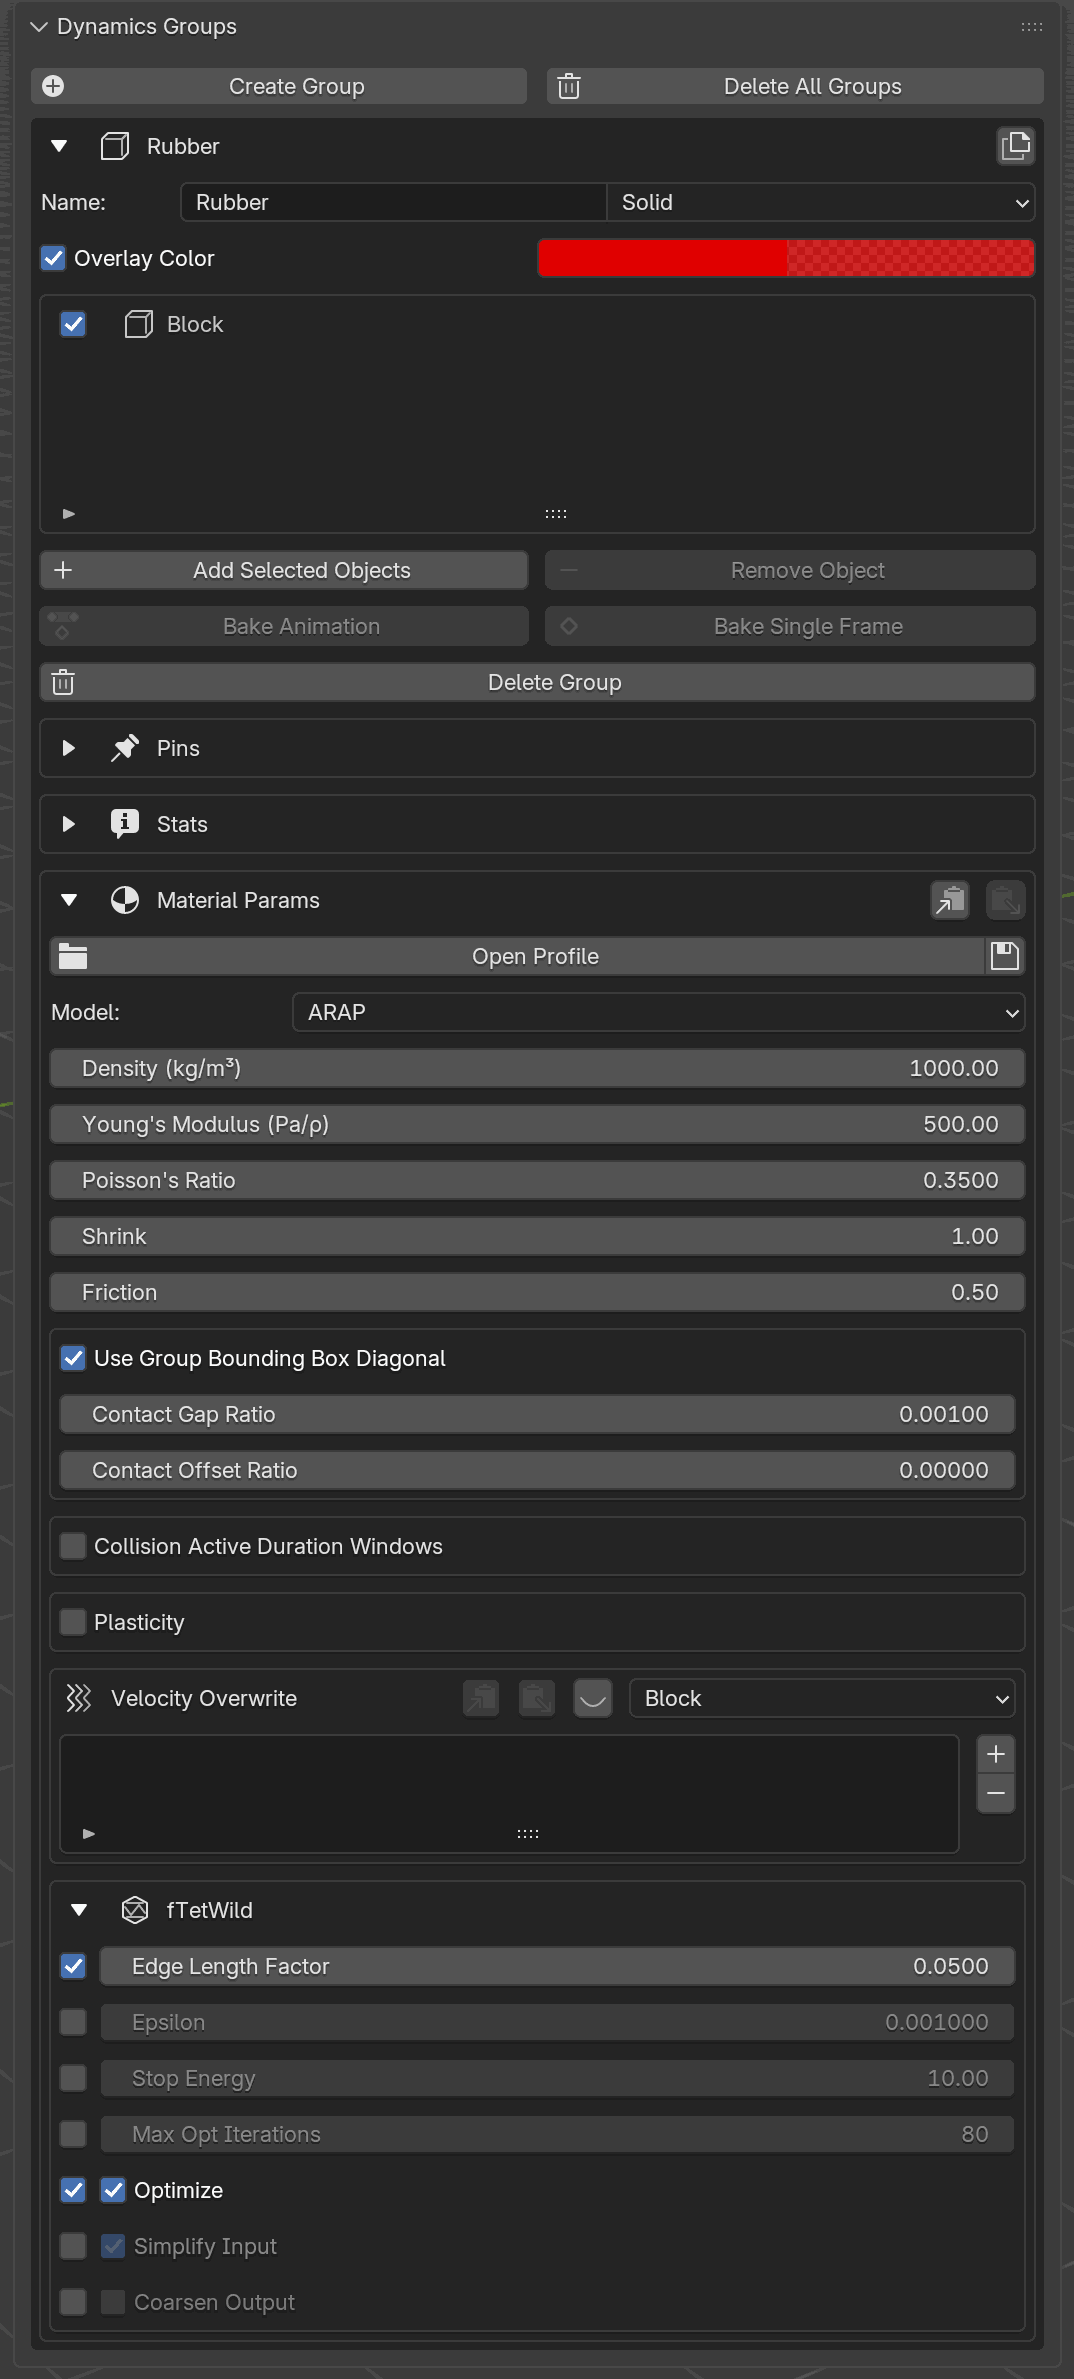The height and width of the screenshot is (2379, 1074).
Task: Disable Use Group Bounding Box Diagonal
Action: click(x=73, y=1358)
